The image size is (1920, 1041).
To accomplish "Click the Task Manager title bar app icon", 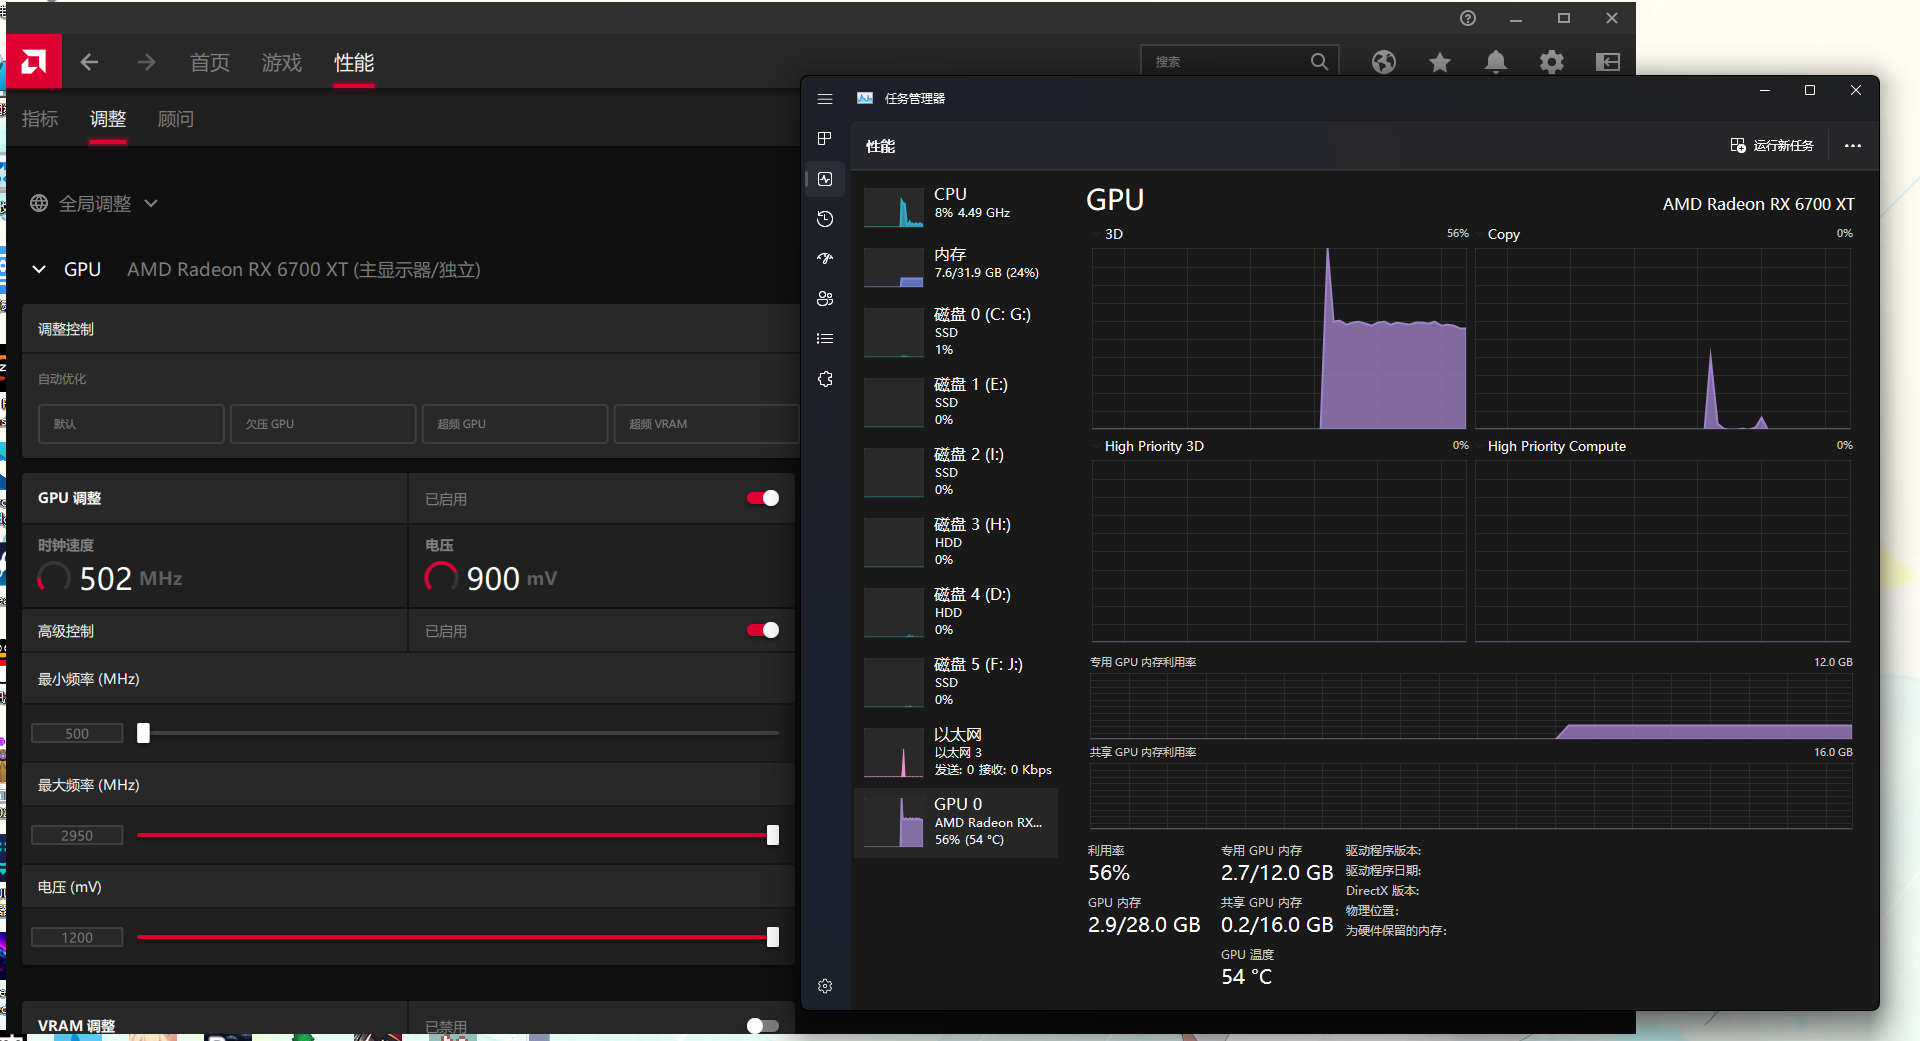I will pos(865,98).
